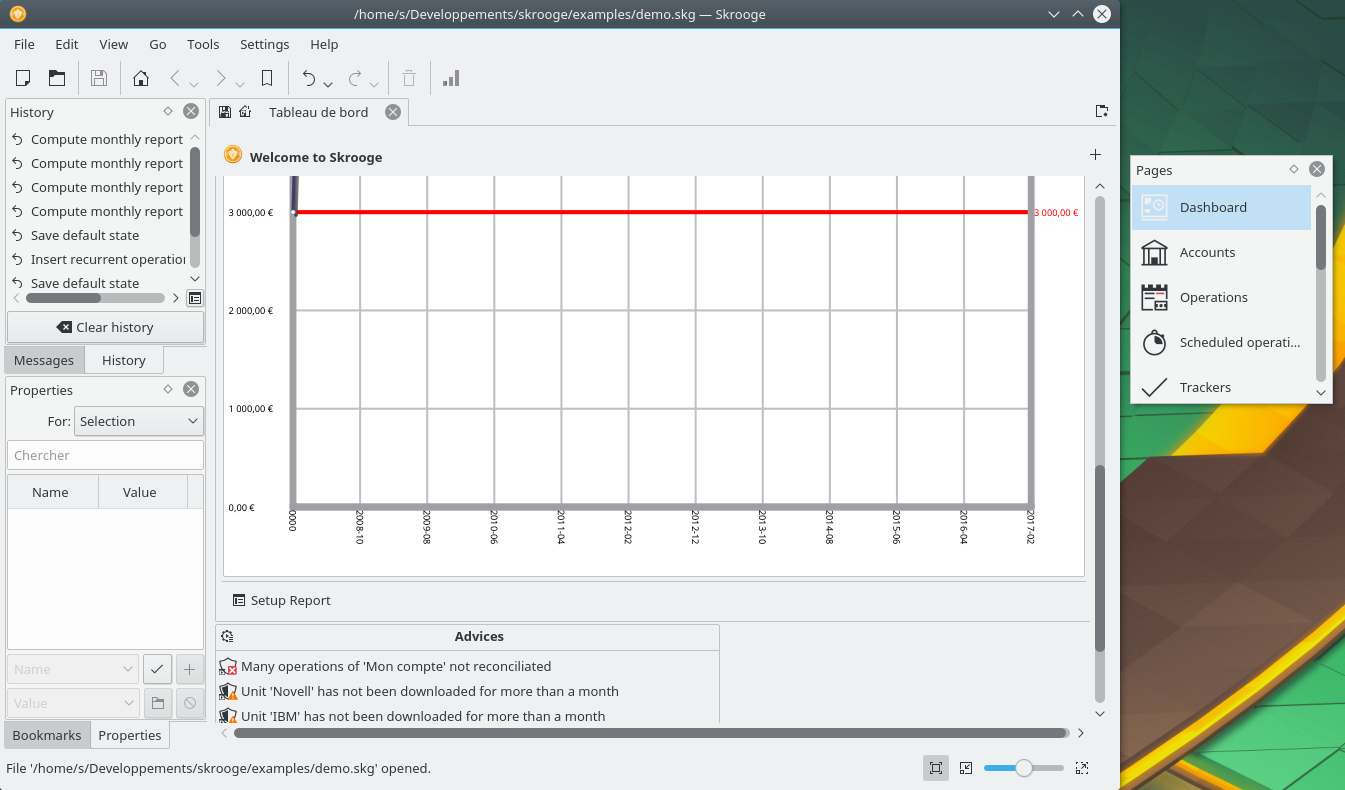The width and height of the screenshot is (1345, 790).
Task: Click the zoom in icon in status bar
Action: pos(1082,768)
